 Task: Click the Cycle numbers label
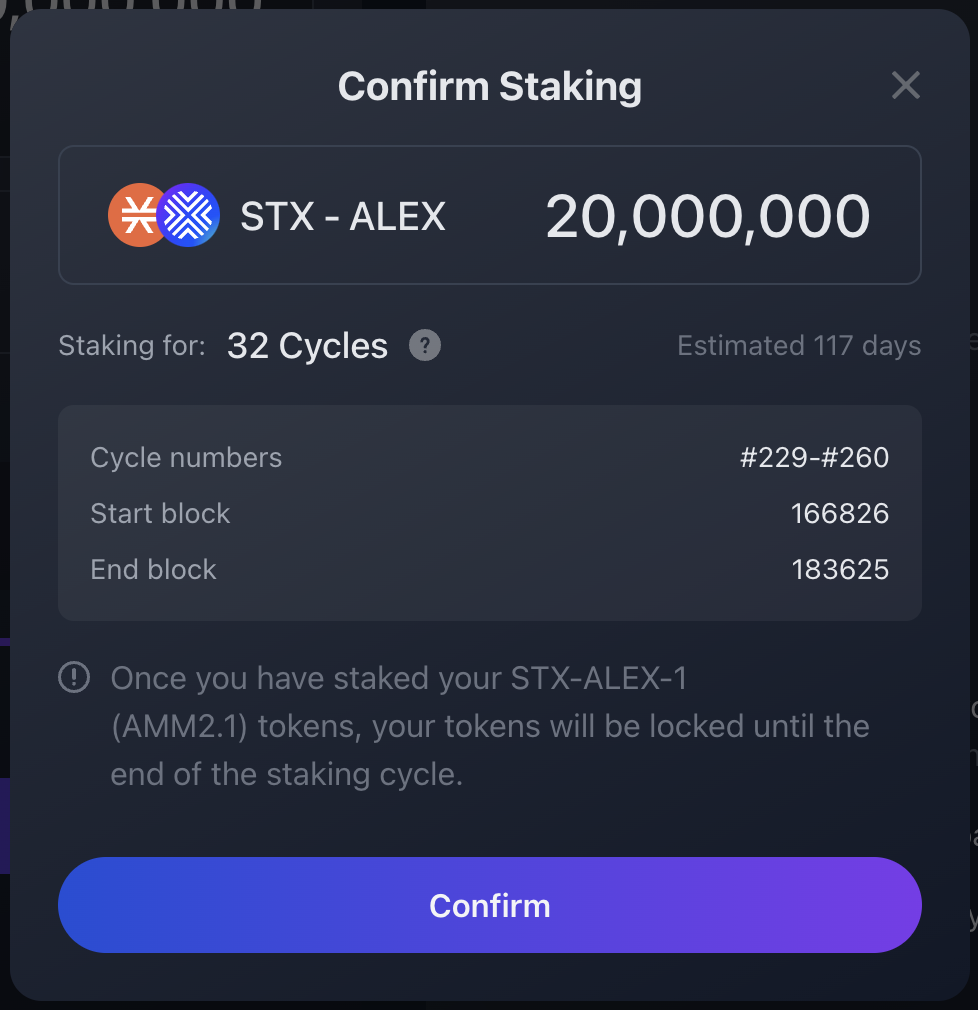tap(186, 458)
